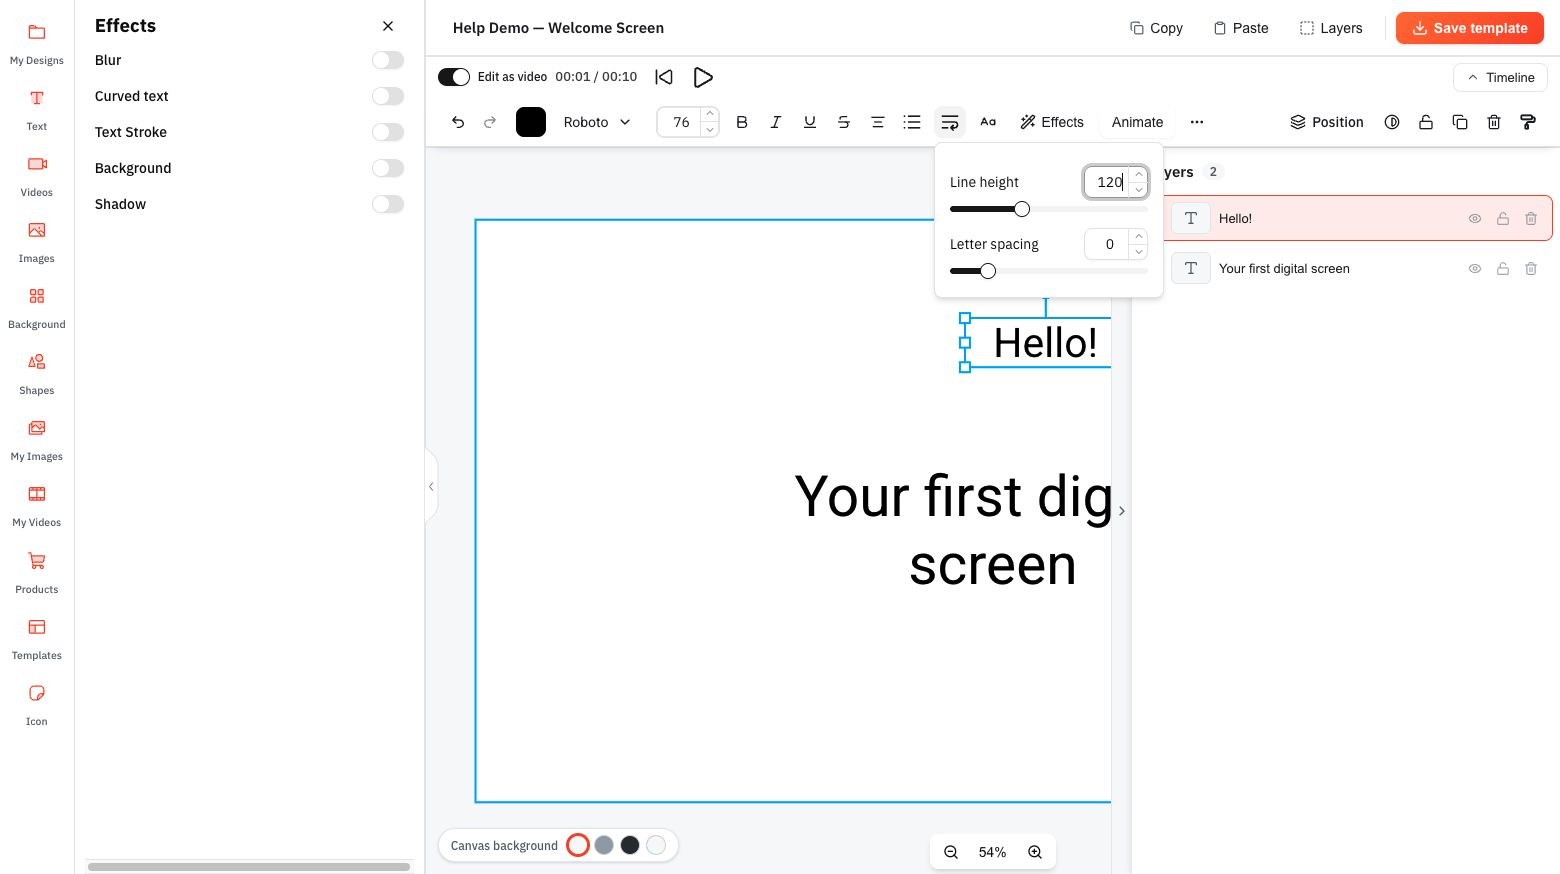Increase line height with up arrow
The image size is (1560, 874).
[x=1138, y=174]
